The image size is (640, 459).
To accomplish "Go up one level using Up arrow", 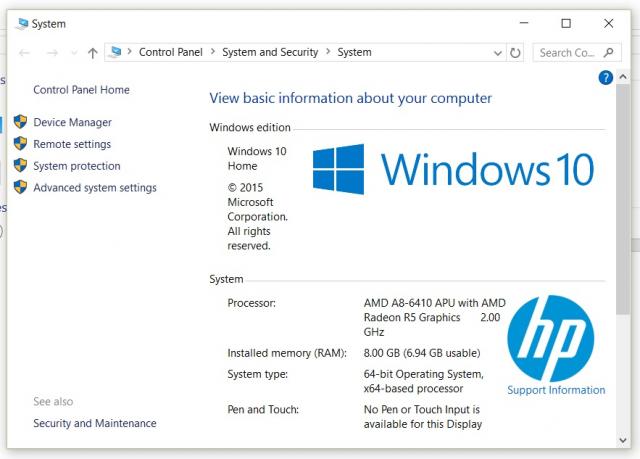I will (92, 53).
